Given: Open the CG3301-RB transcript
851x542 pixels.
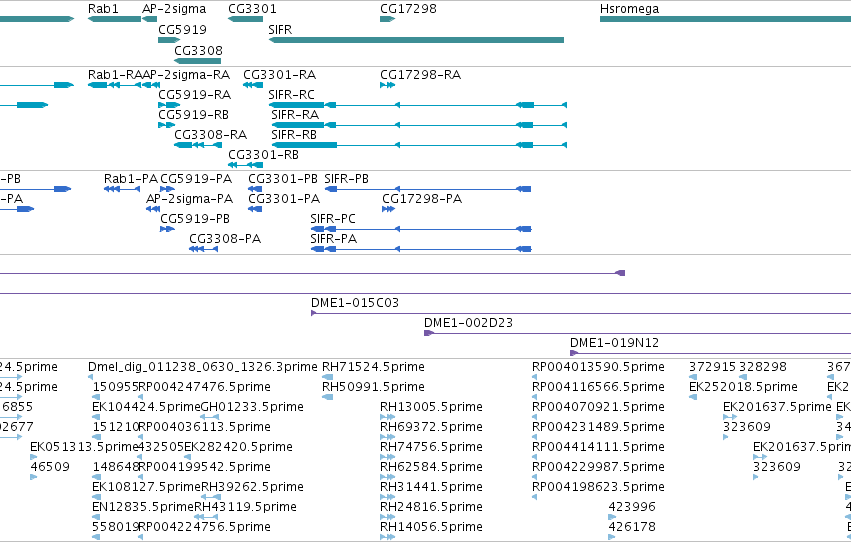Looking at the screenshot, I should [245, 165].
